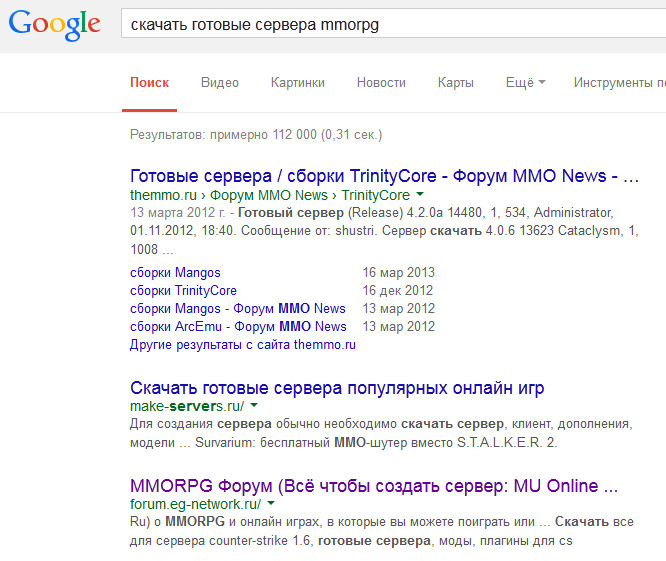Click the forum.eg-network.ru/ URL text
Screen dimensions: 666x561
(x=195, y=504)
